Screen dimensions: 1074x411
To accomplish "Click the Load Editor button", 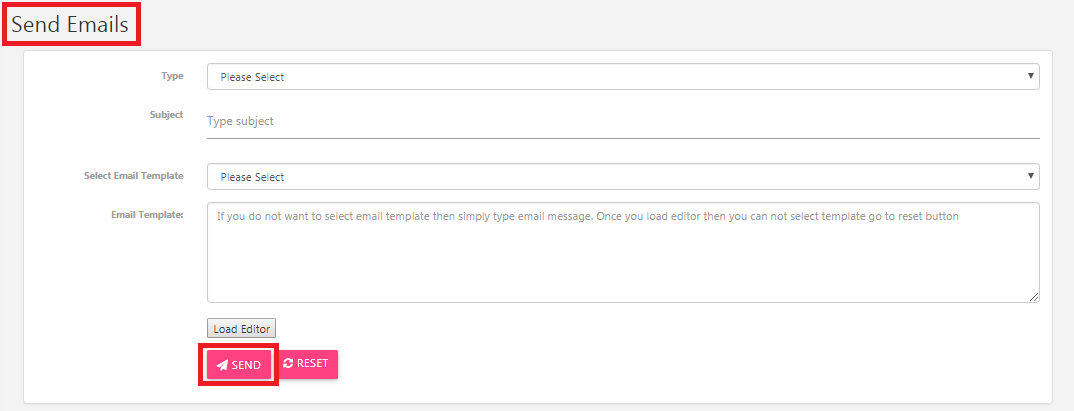I will pos(242,329).
